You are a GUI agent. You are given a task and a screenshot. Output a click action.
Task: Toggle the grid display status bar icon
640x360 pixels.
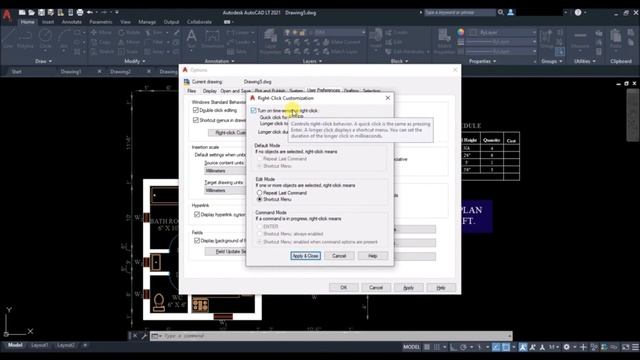pyautogui.click(x=427, y=347)
